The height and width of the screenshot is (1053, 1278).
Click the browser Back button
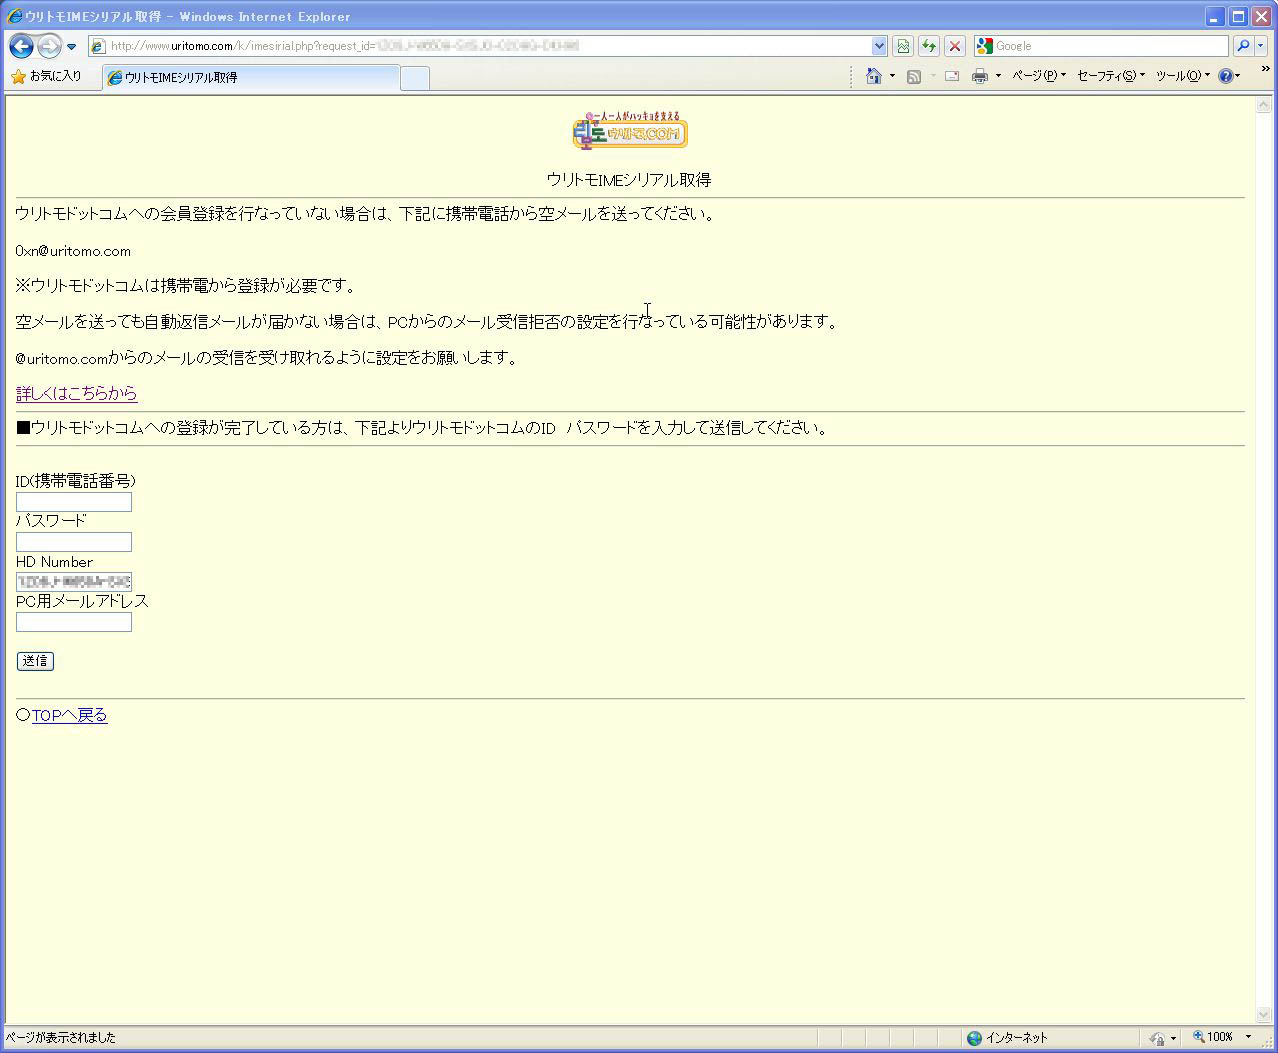click(x=22, y=46)
